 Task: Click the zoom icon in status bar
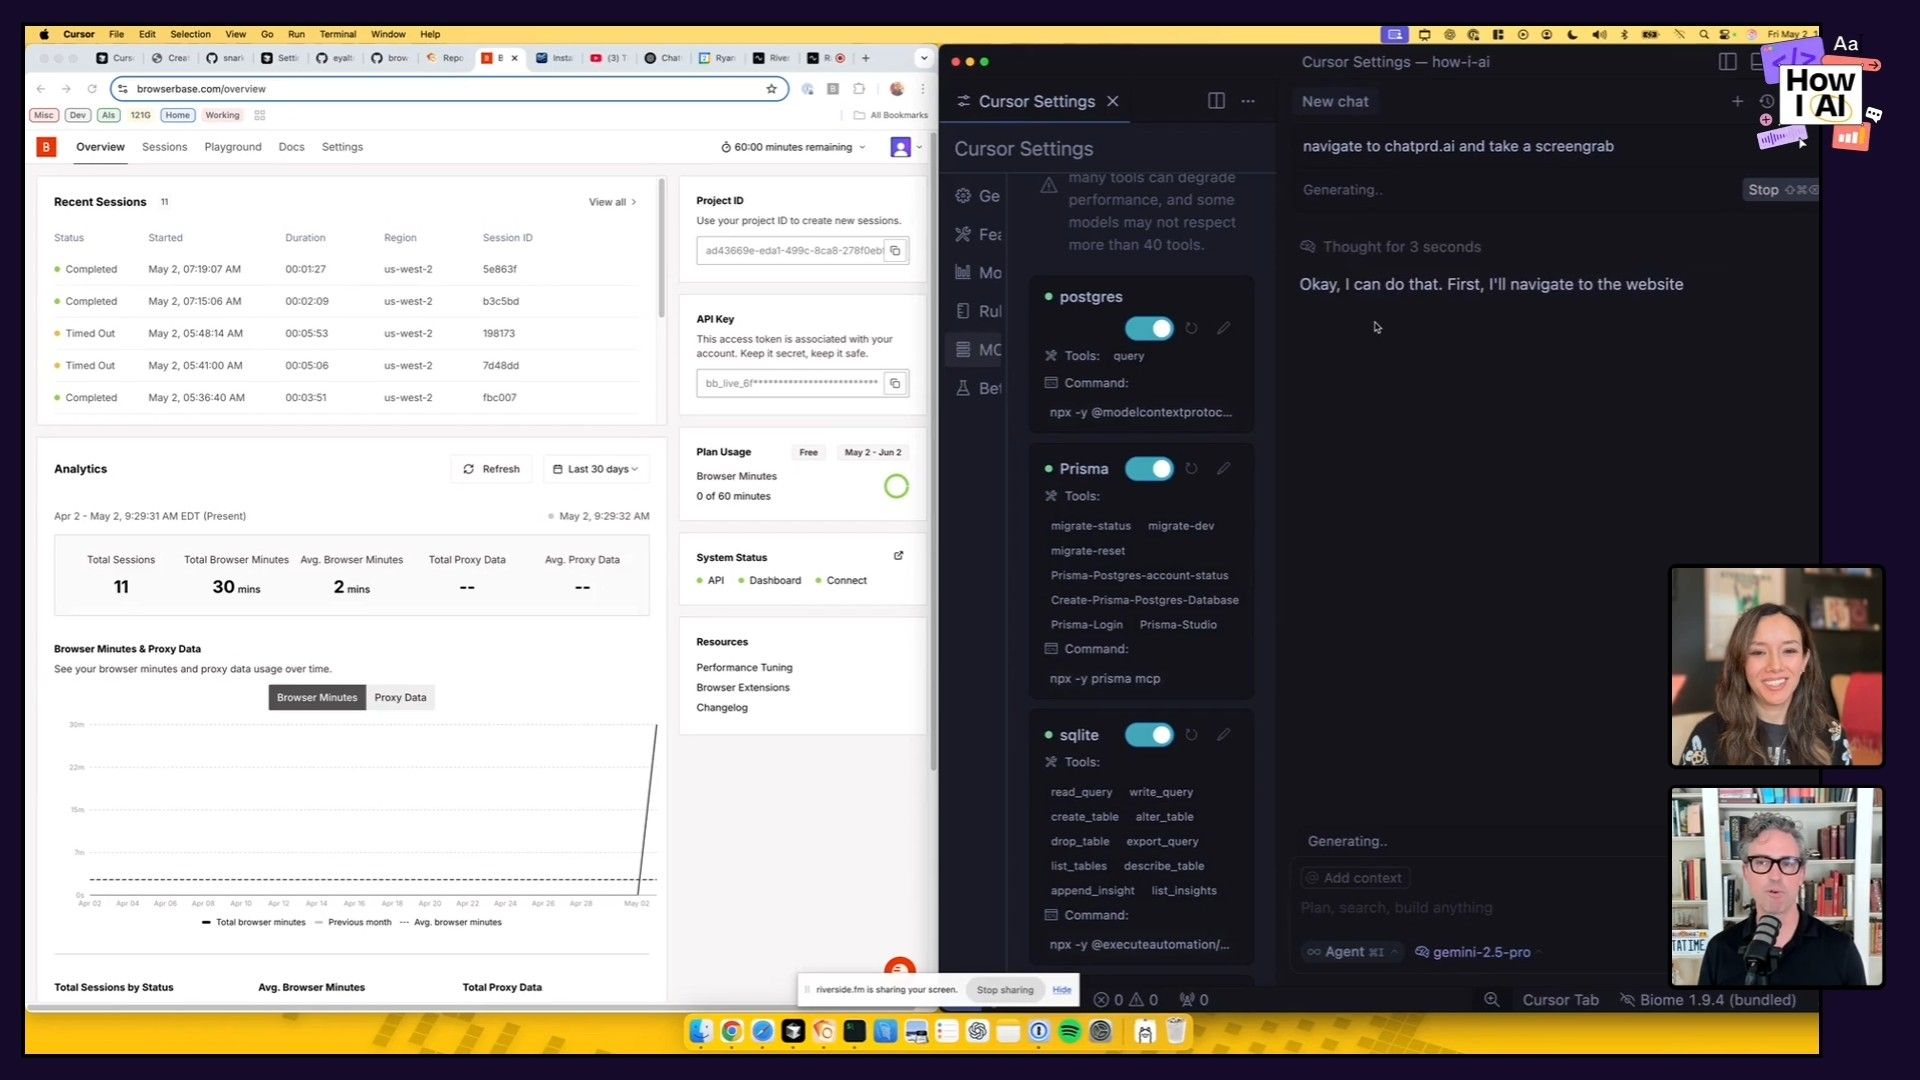tap(1491, 1000)
